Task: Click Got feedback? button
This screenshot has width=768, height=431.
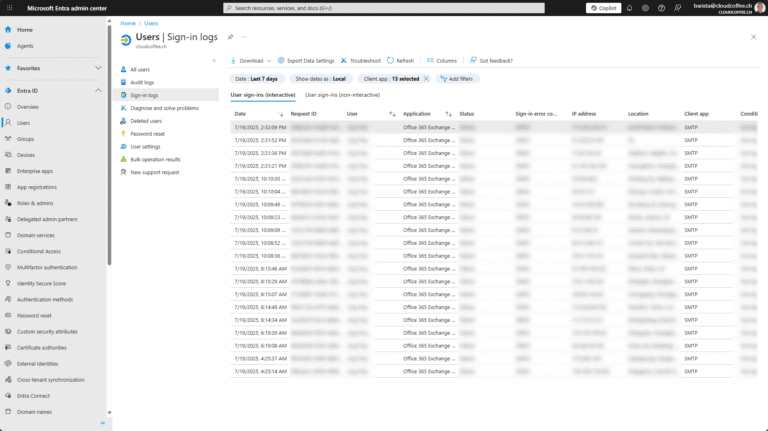Action: tap(491, 61)
